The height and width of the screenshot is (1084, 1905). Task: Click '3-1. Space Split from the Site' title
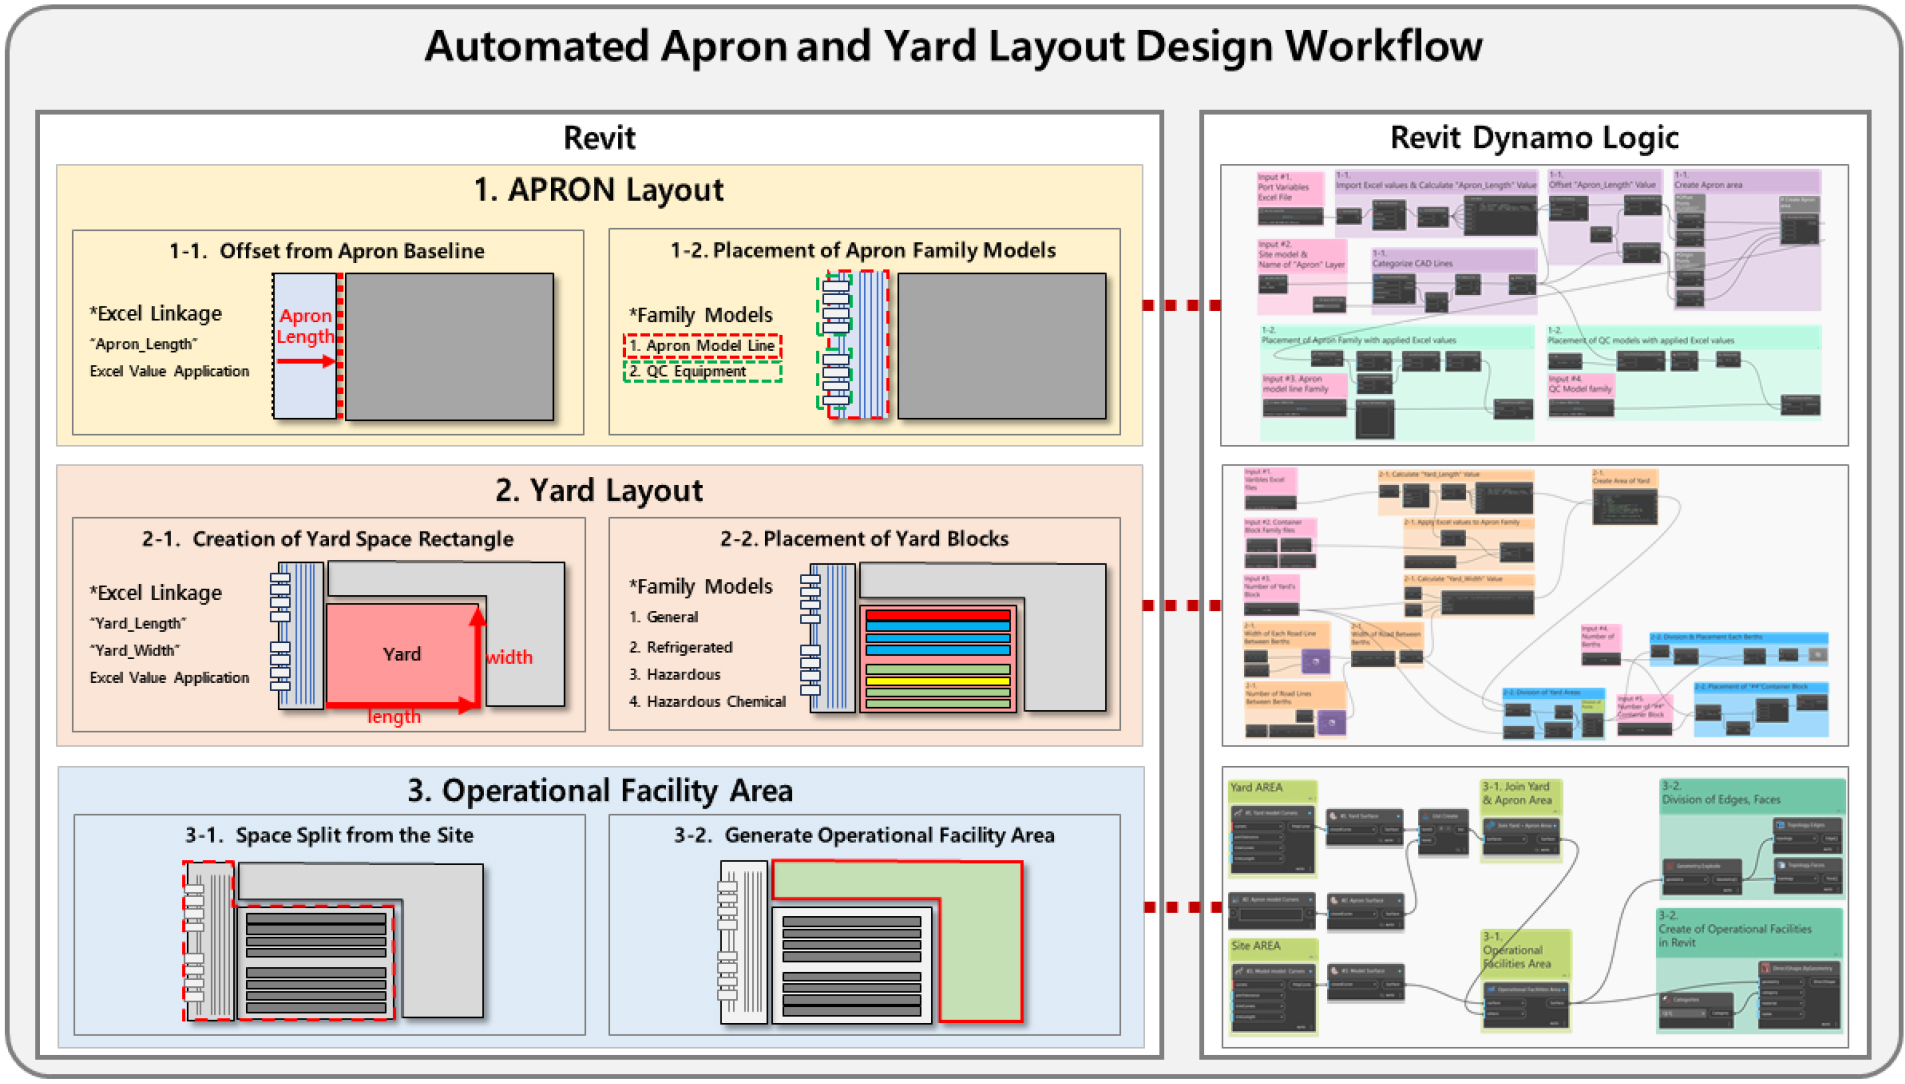329,835
